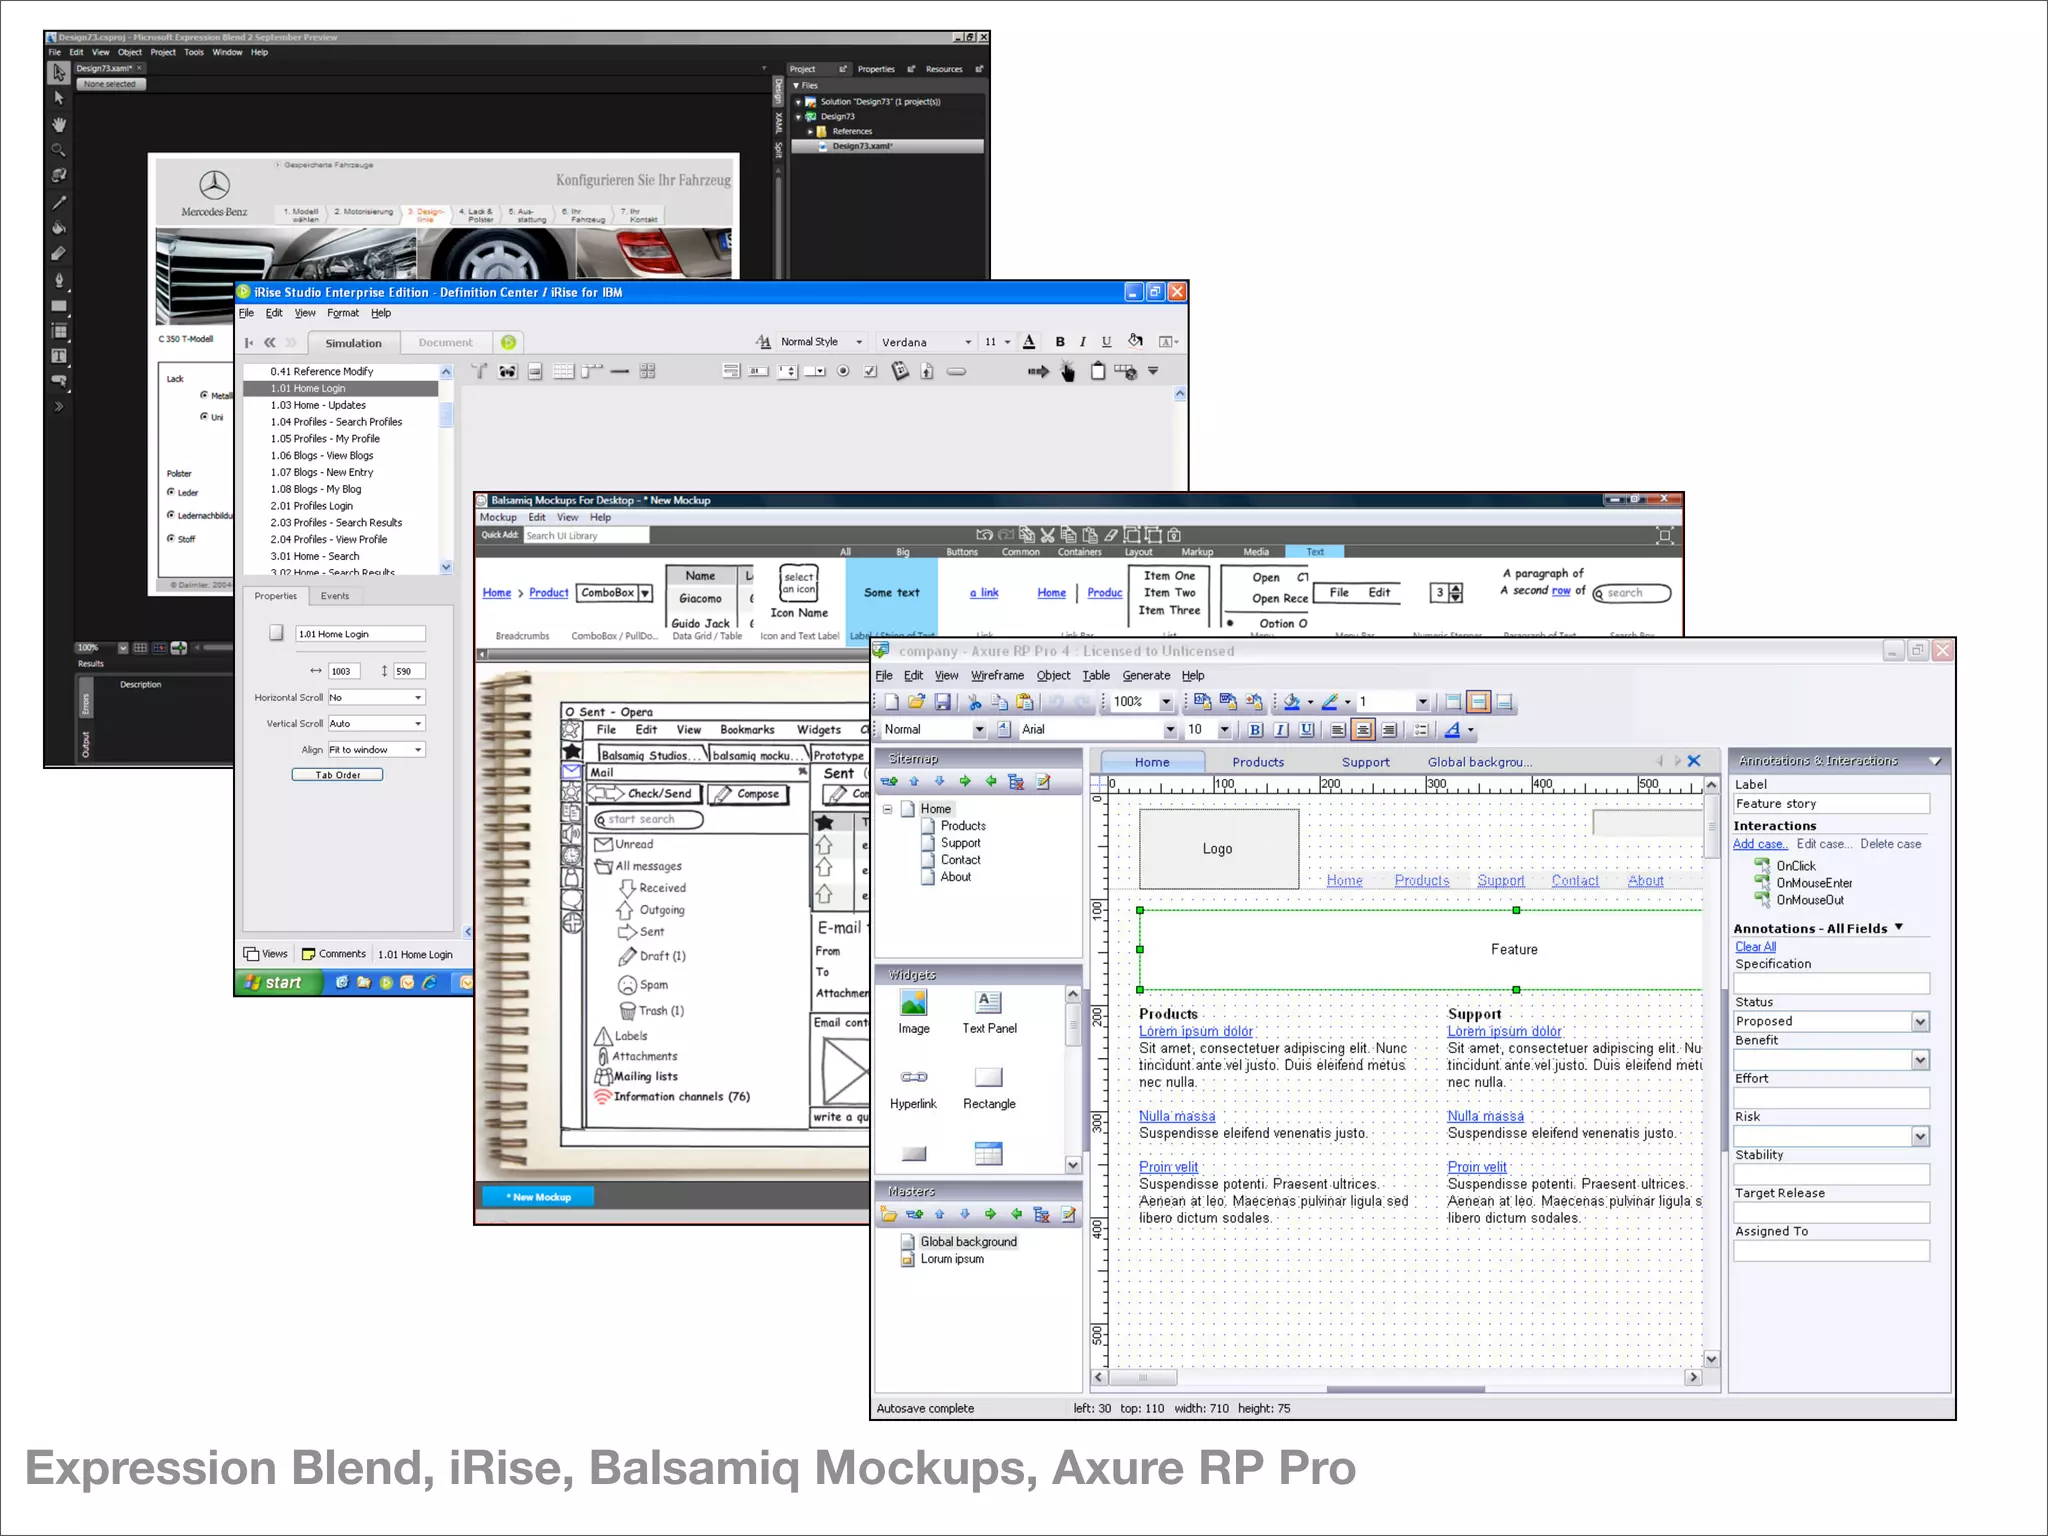
Task: Select the Pen tool in Expression Blend
Action: tap(59, 280)
